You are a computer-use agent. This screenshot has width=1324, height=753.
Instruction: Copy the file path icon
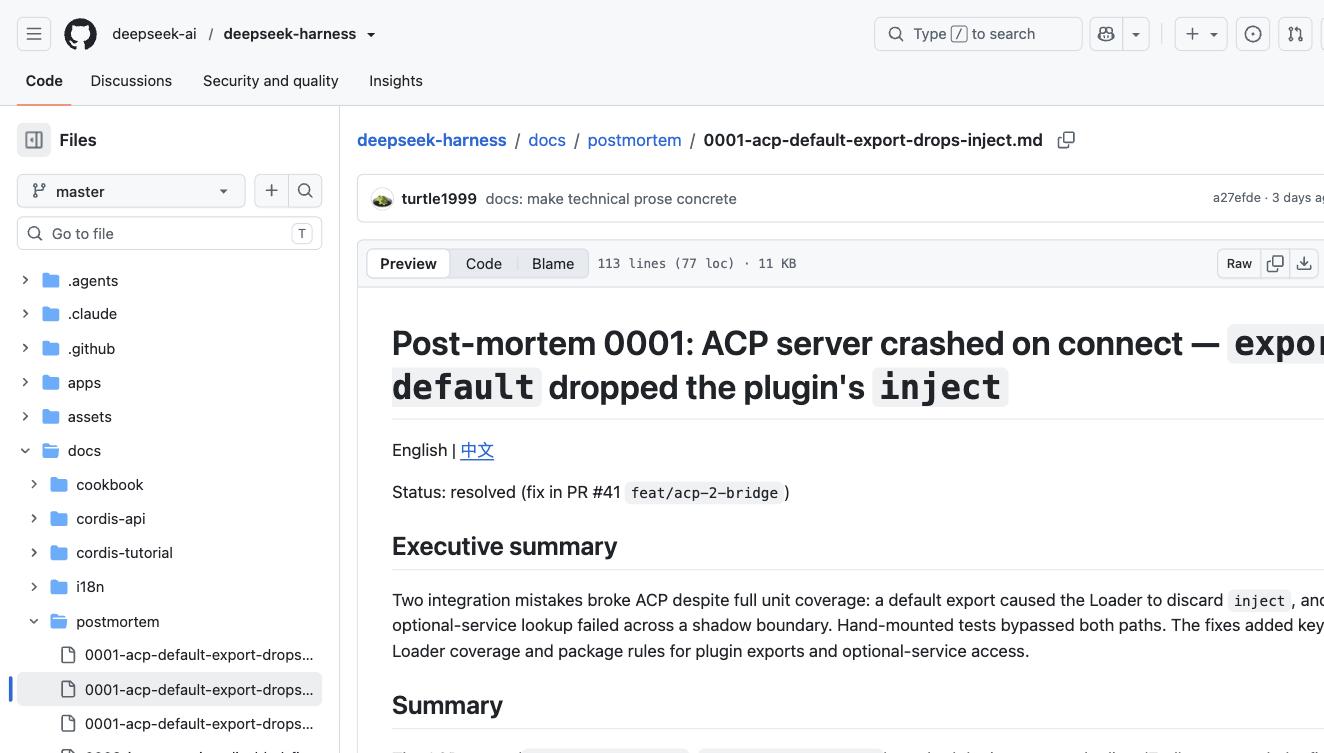click(1066, 140)
